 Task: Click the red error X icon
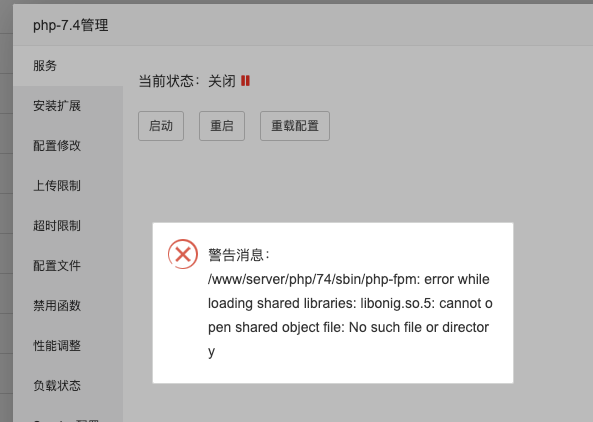183,254
